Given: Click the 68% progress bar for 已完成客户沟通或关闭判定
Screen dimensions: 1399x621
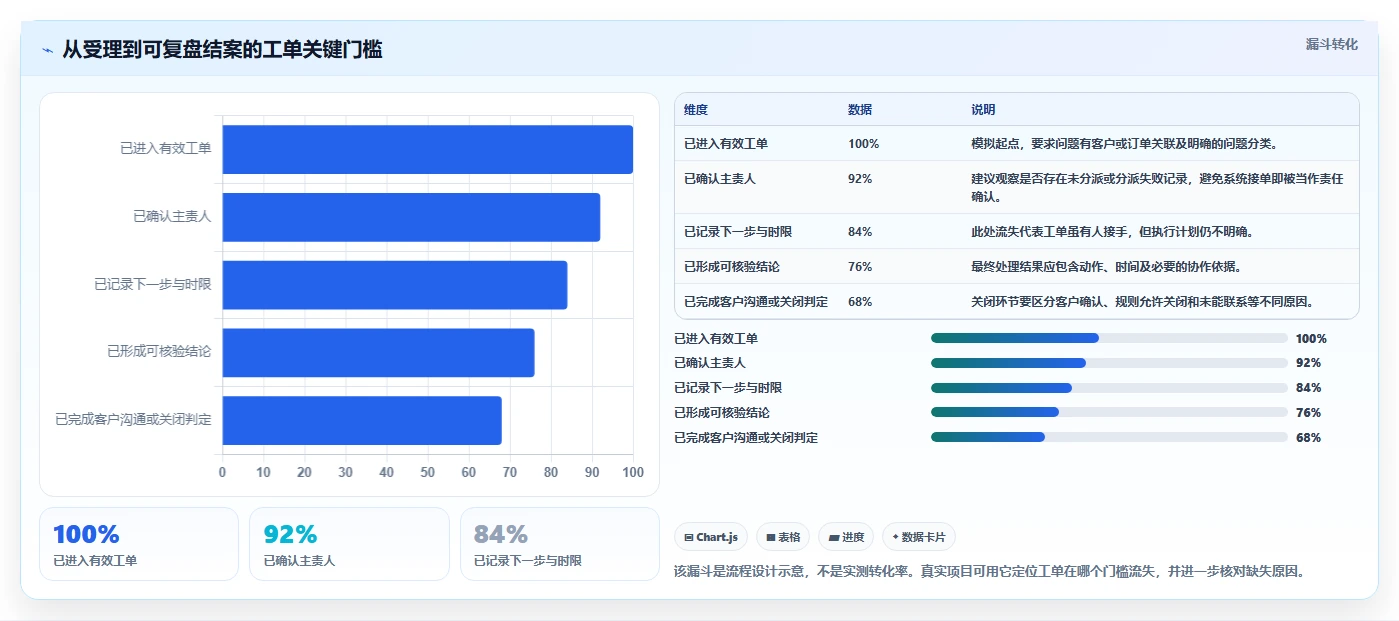Looking at the screenshot, I should (x=1109, y=437).
